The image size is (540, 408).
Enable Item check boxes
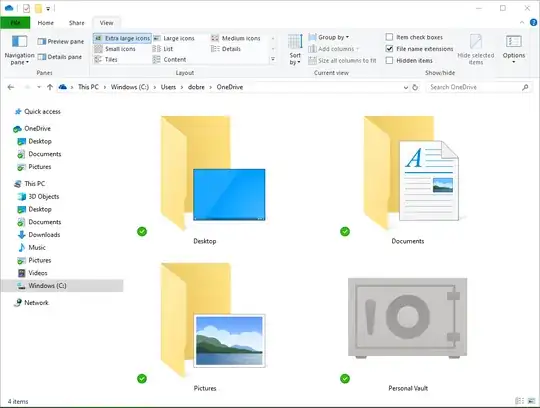[414, 37]
